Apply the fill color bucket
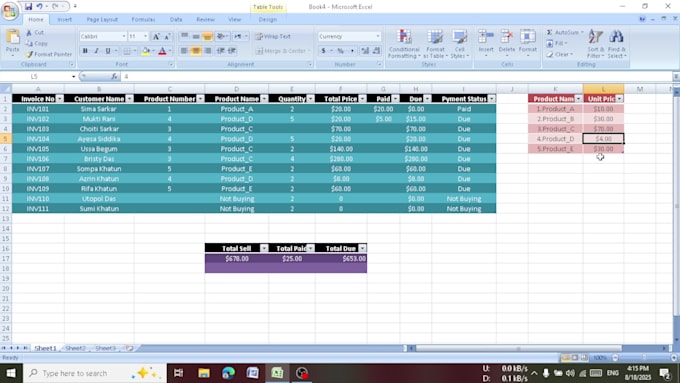680x383 pixels. 146,51
